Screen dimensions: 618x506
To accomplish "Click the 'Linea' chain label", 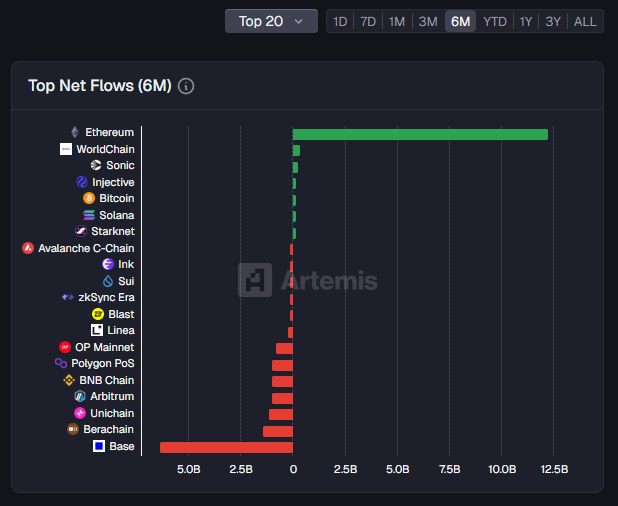I will 121,330.
